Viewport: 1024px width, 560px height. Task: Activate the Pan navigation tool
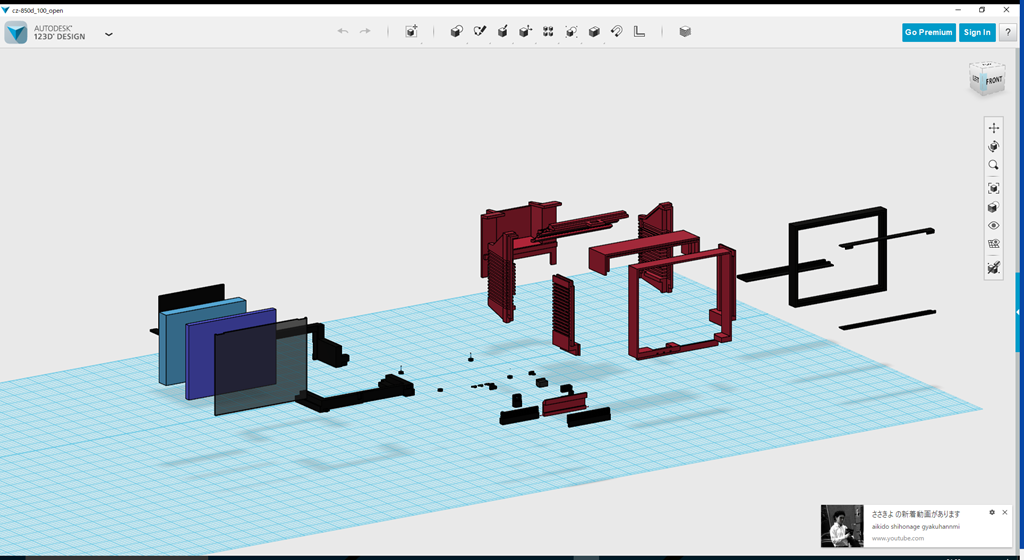993,128
